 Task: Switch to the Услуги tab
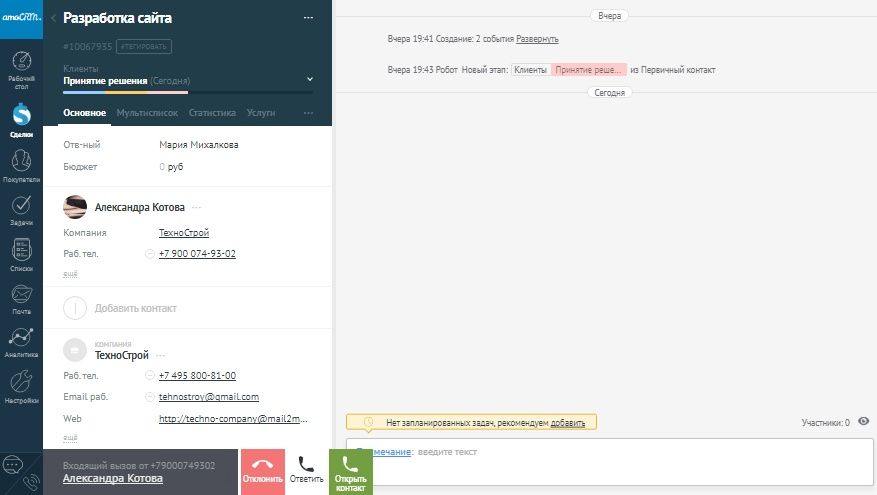tap(261, 113)
